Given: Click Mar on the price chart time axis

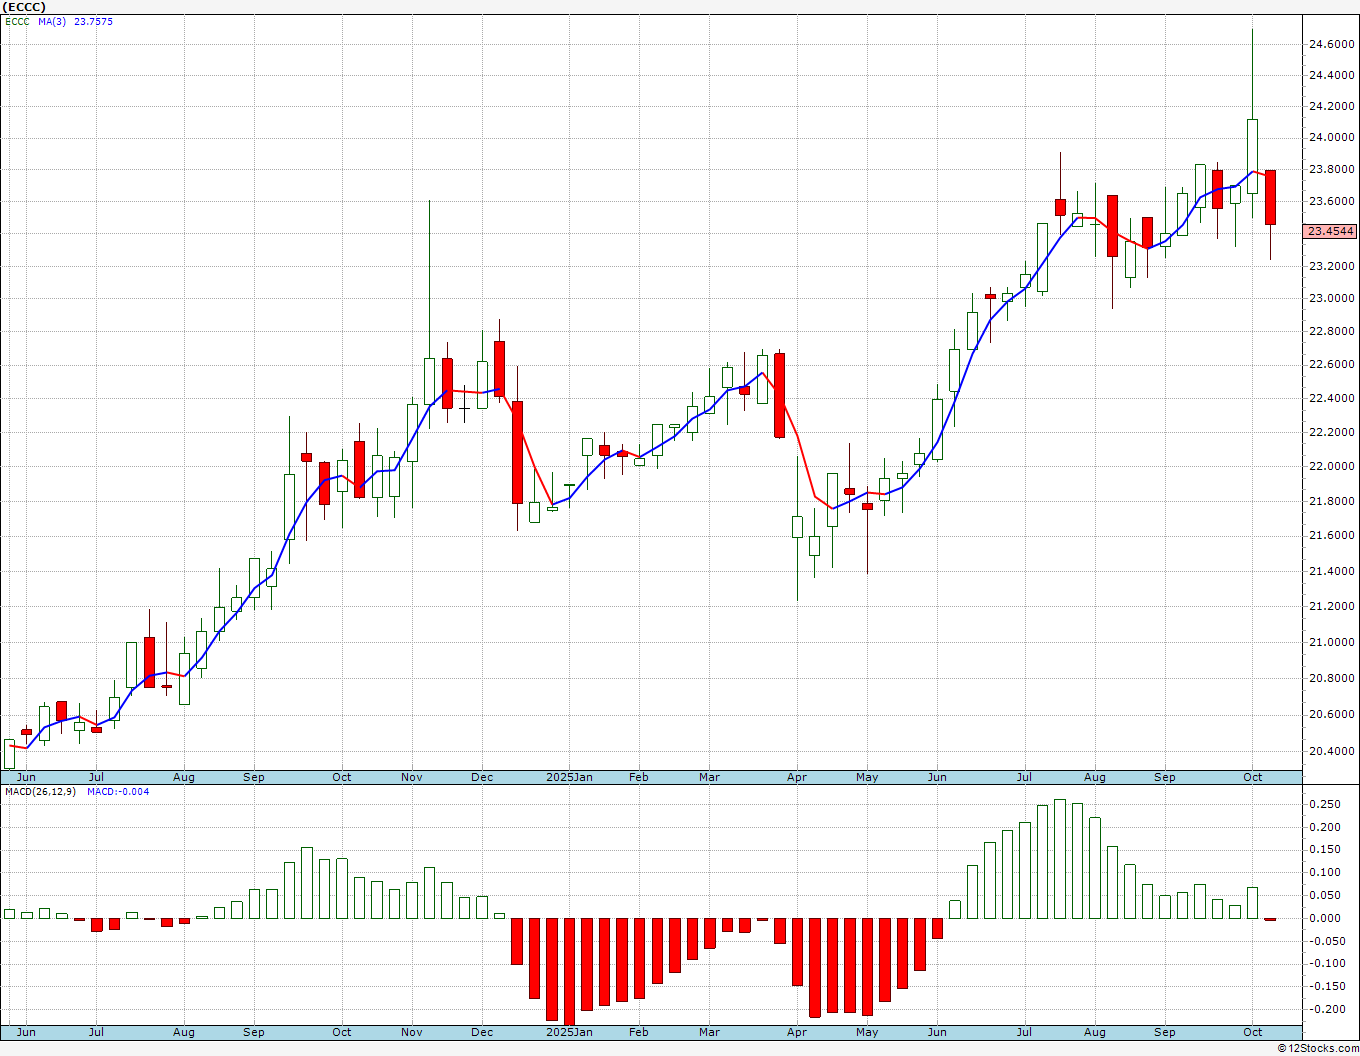Looking at the screenshot, I should (709, 777).
